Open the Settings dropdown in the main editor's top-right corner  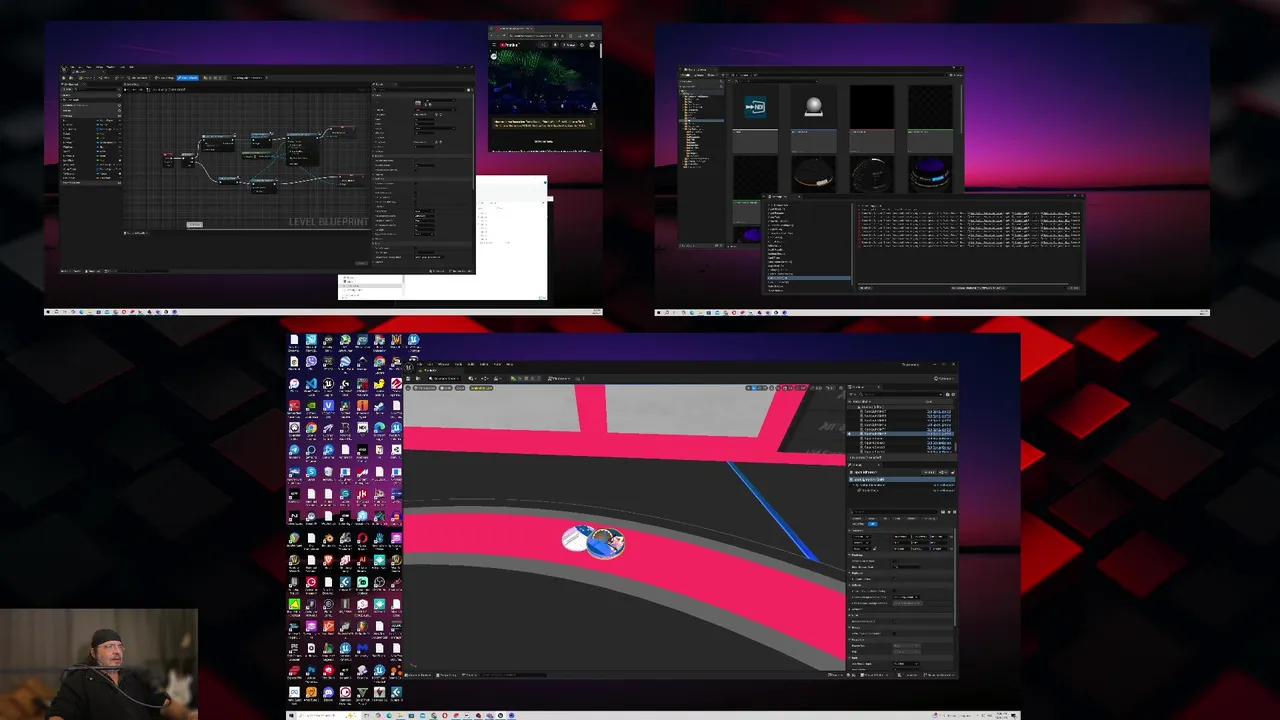(x=944, y=378)
